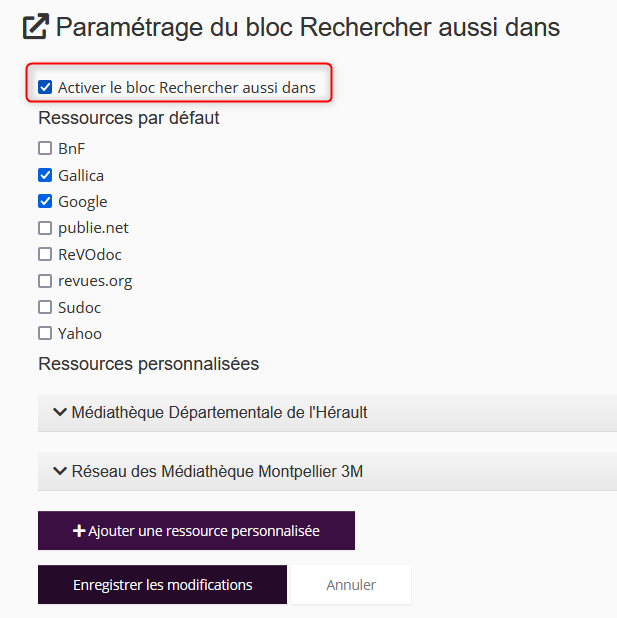
Task: Enable the Sudoc resource
Action: tap(45, 307)
